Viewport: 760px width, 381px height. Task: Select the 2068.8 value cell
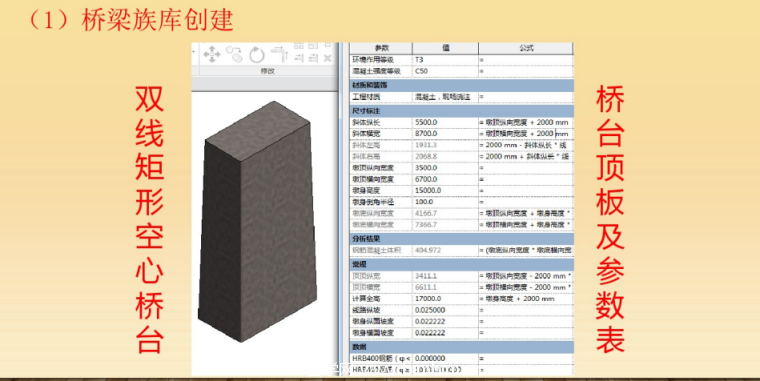(x=445, y=157)
